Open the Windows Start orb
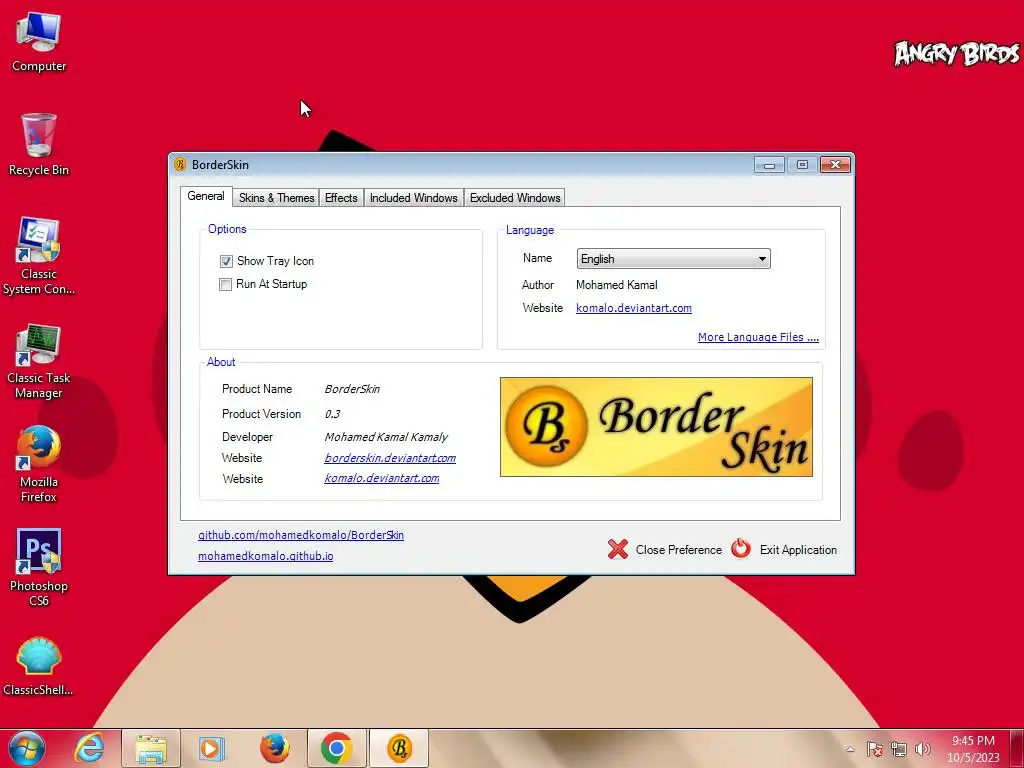The image size is (1024, 768). pyautogui.click(x=27, y=748)
